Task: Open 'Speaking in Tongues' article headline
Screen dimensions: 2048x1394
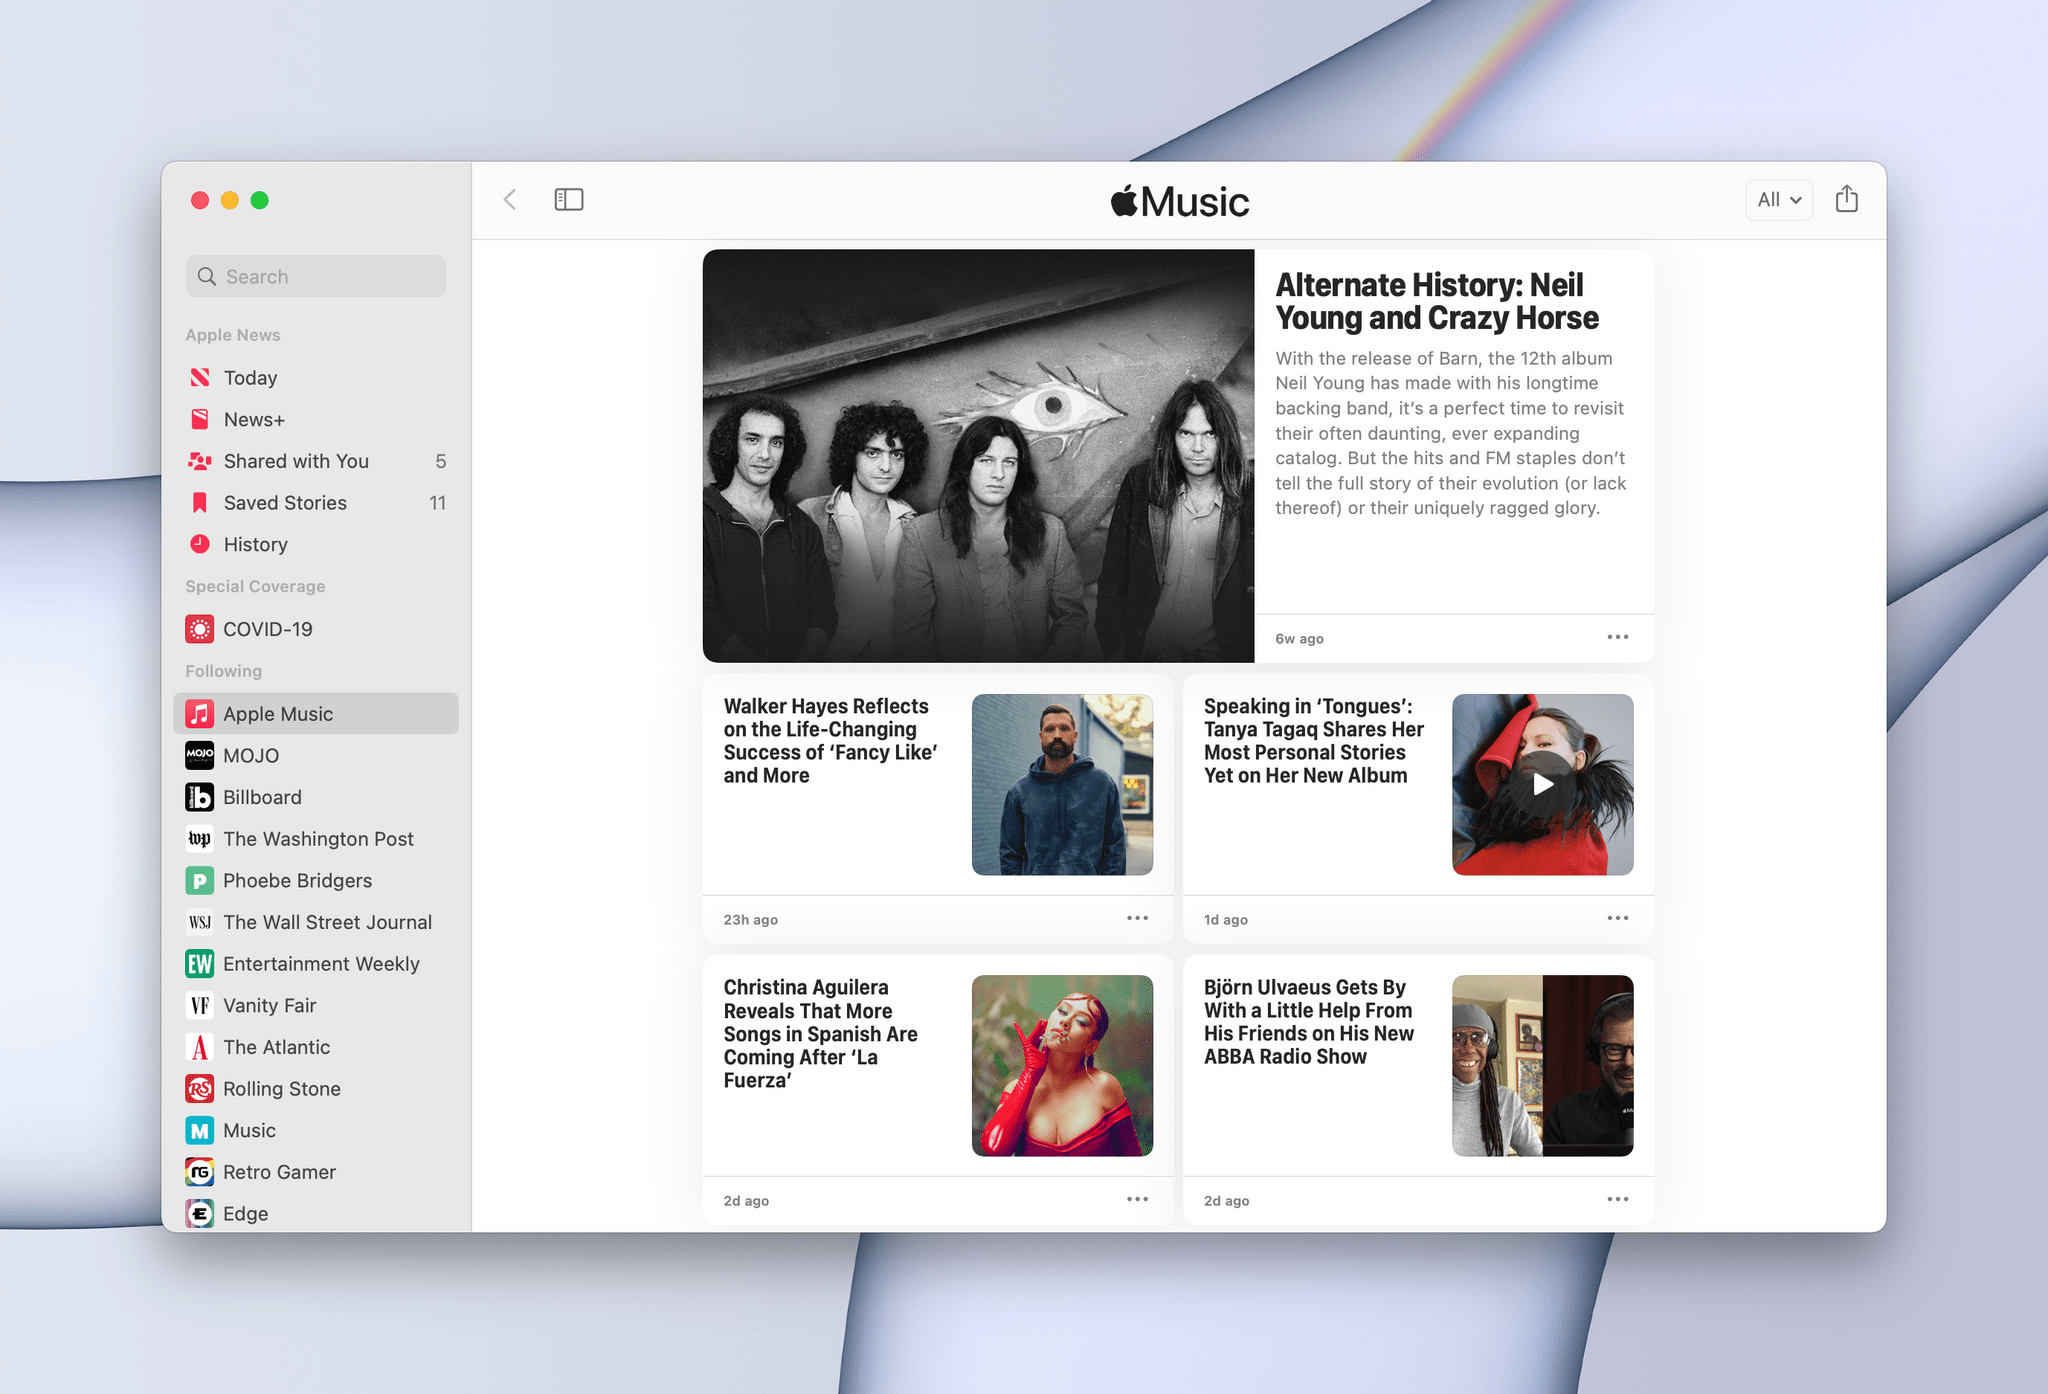Action: pos(1313,741)
